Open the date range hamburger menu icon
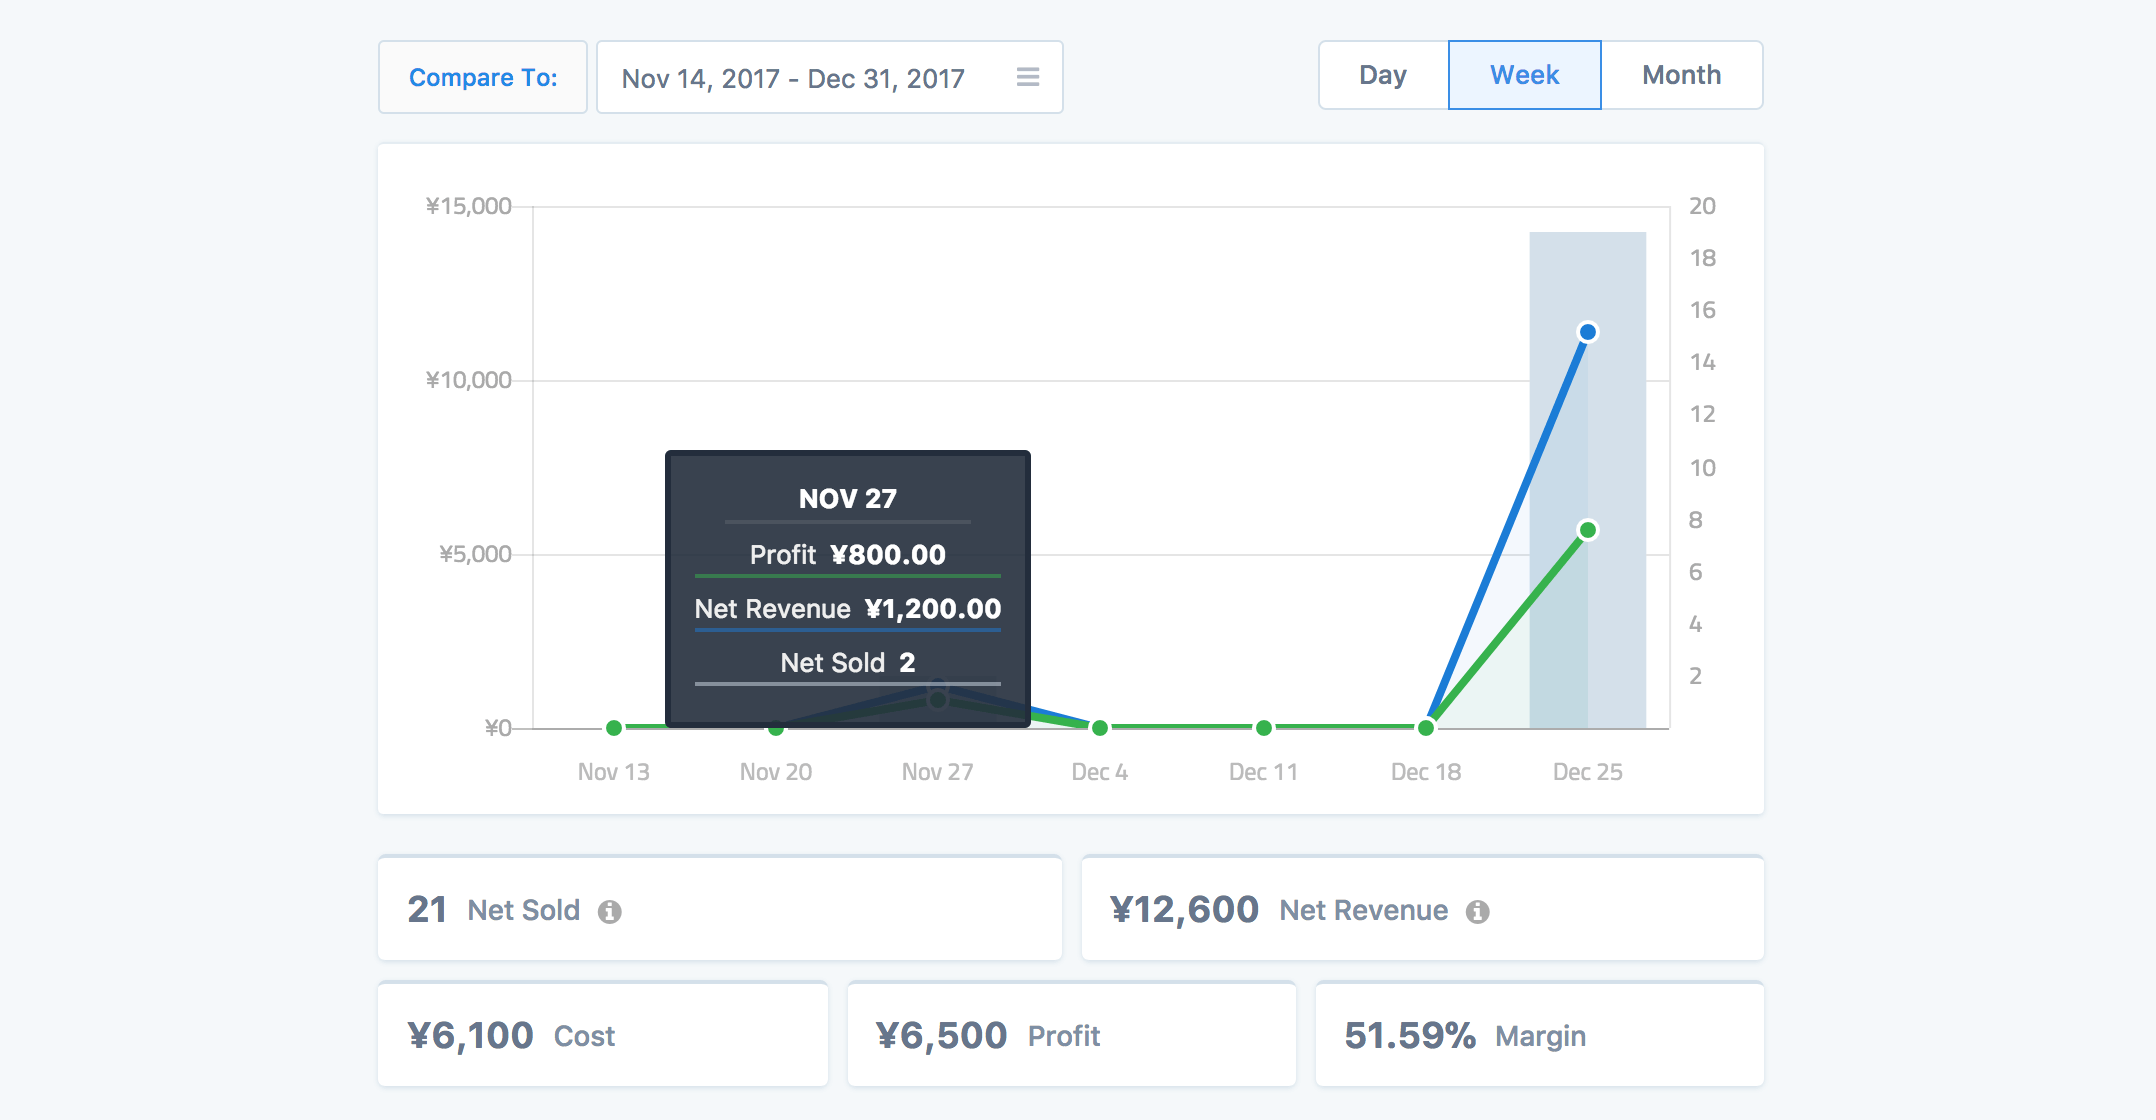This screenshot has height=1120, width=2156. pyautogui.click(x=1027, y=77)
